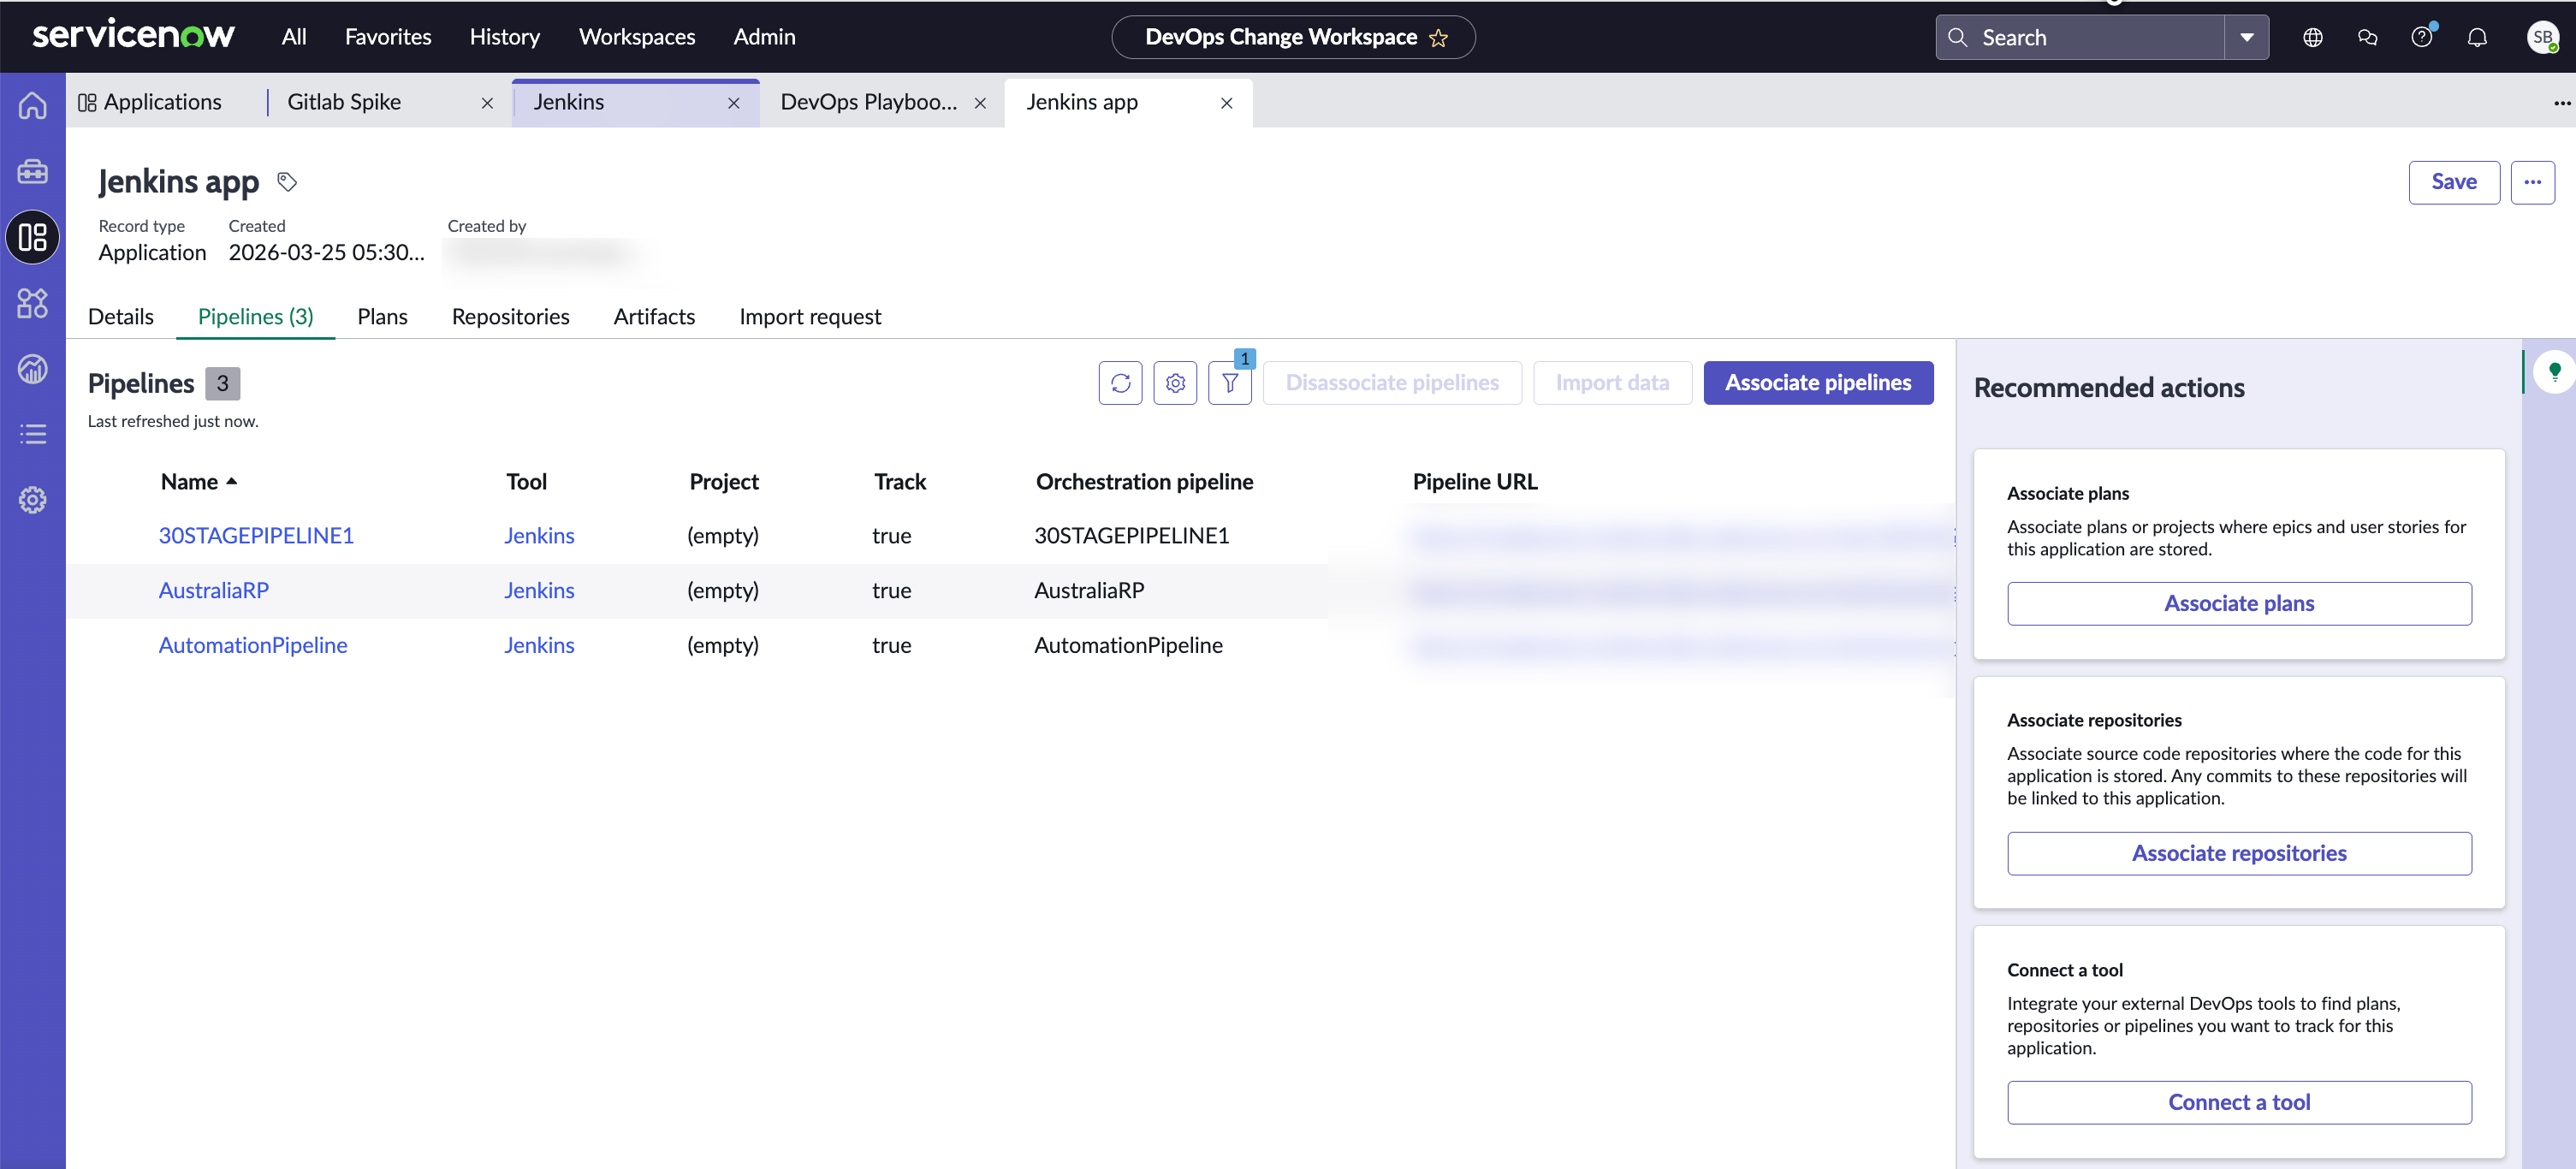Click the Pipeline URL column header
2576x1169 pixels.
(1475, 482)
